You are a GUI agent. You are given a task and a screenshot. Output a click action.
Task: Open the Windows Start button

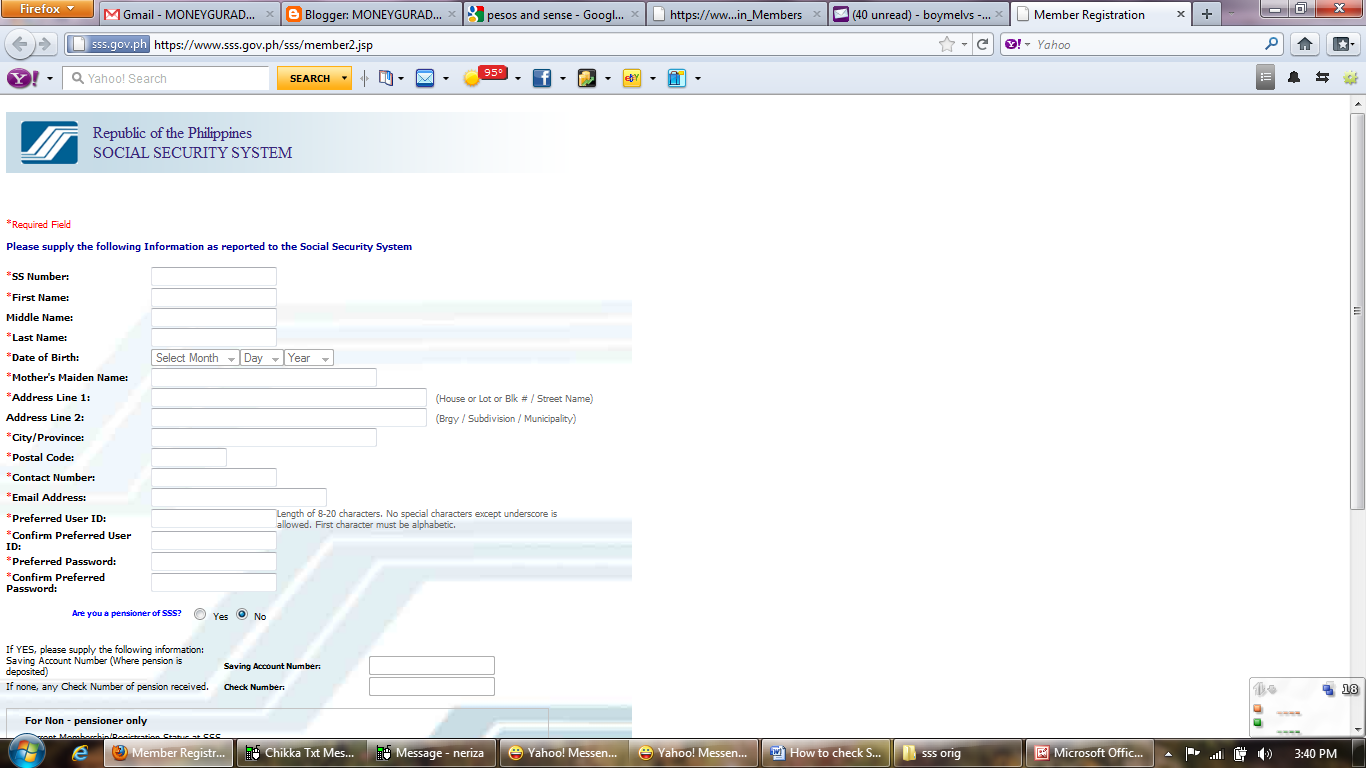click(25, 753)
